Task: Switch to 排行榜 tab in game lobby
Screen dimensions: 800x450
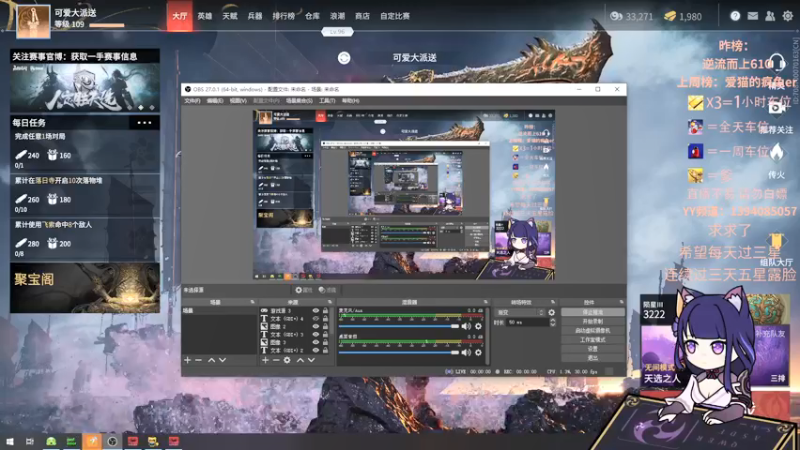Action: [284, 16]
